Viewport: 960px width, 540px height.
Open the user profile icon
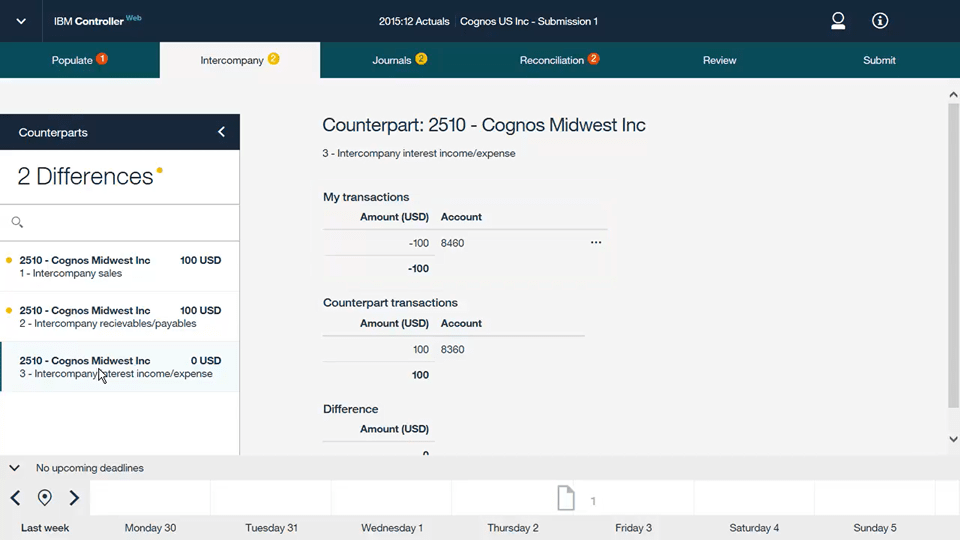tap(838, 21)
